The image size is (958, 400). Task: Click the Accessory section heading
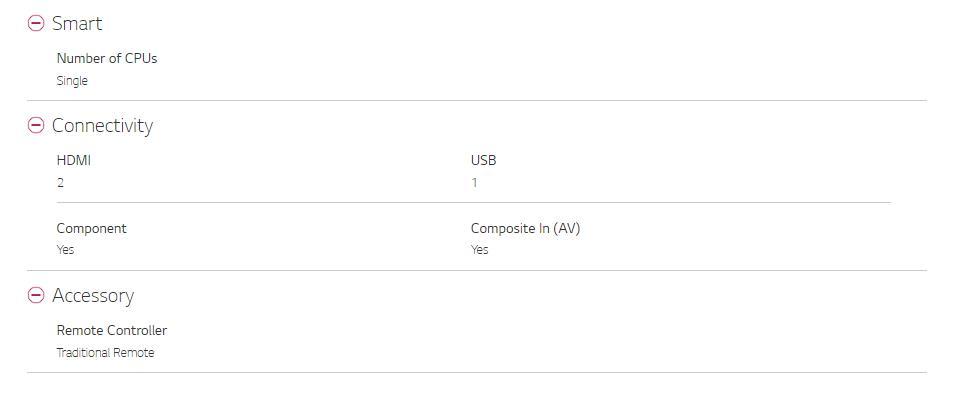93,295
